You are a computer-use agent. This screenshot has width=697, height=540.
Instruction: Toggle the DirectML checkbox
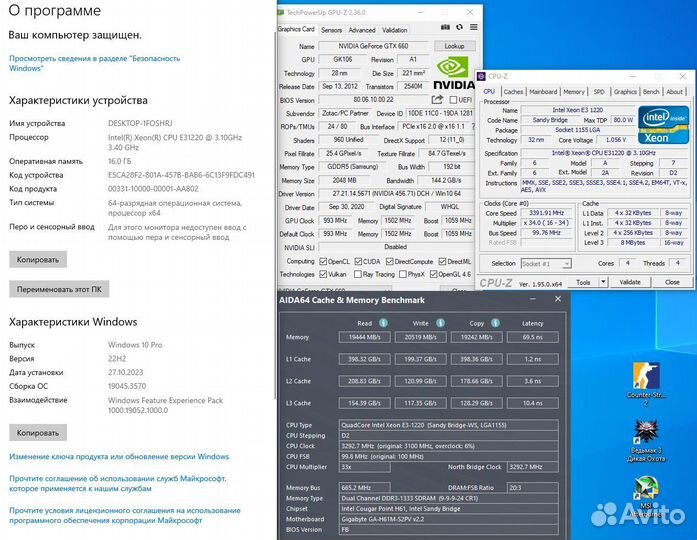[442, 261]
